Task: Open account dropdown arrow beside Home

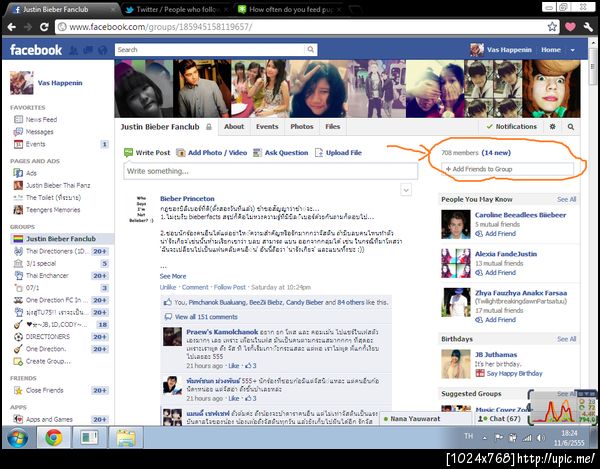Action: click(573, 50)
